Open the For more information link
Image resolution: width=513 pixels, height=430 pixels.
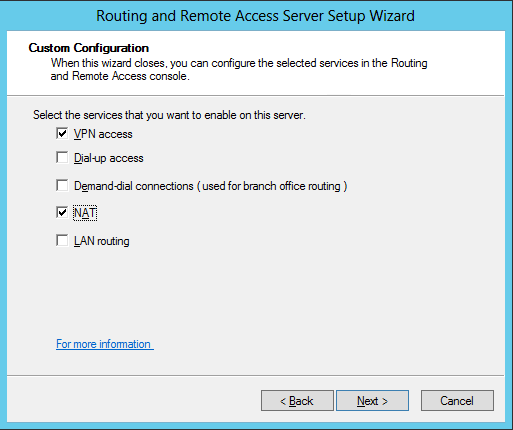tap(105, 344)
